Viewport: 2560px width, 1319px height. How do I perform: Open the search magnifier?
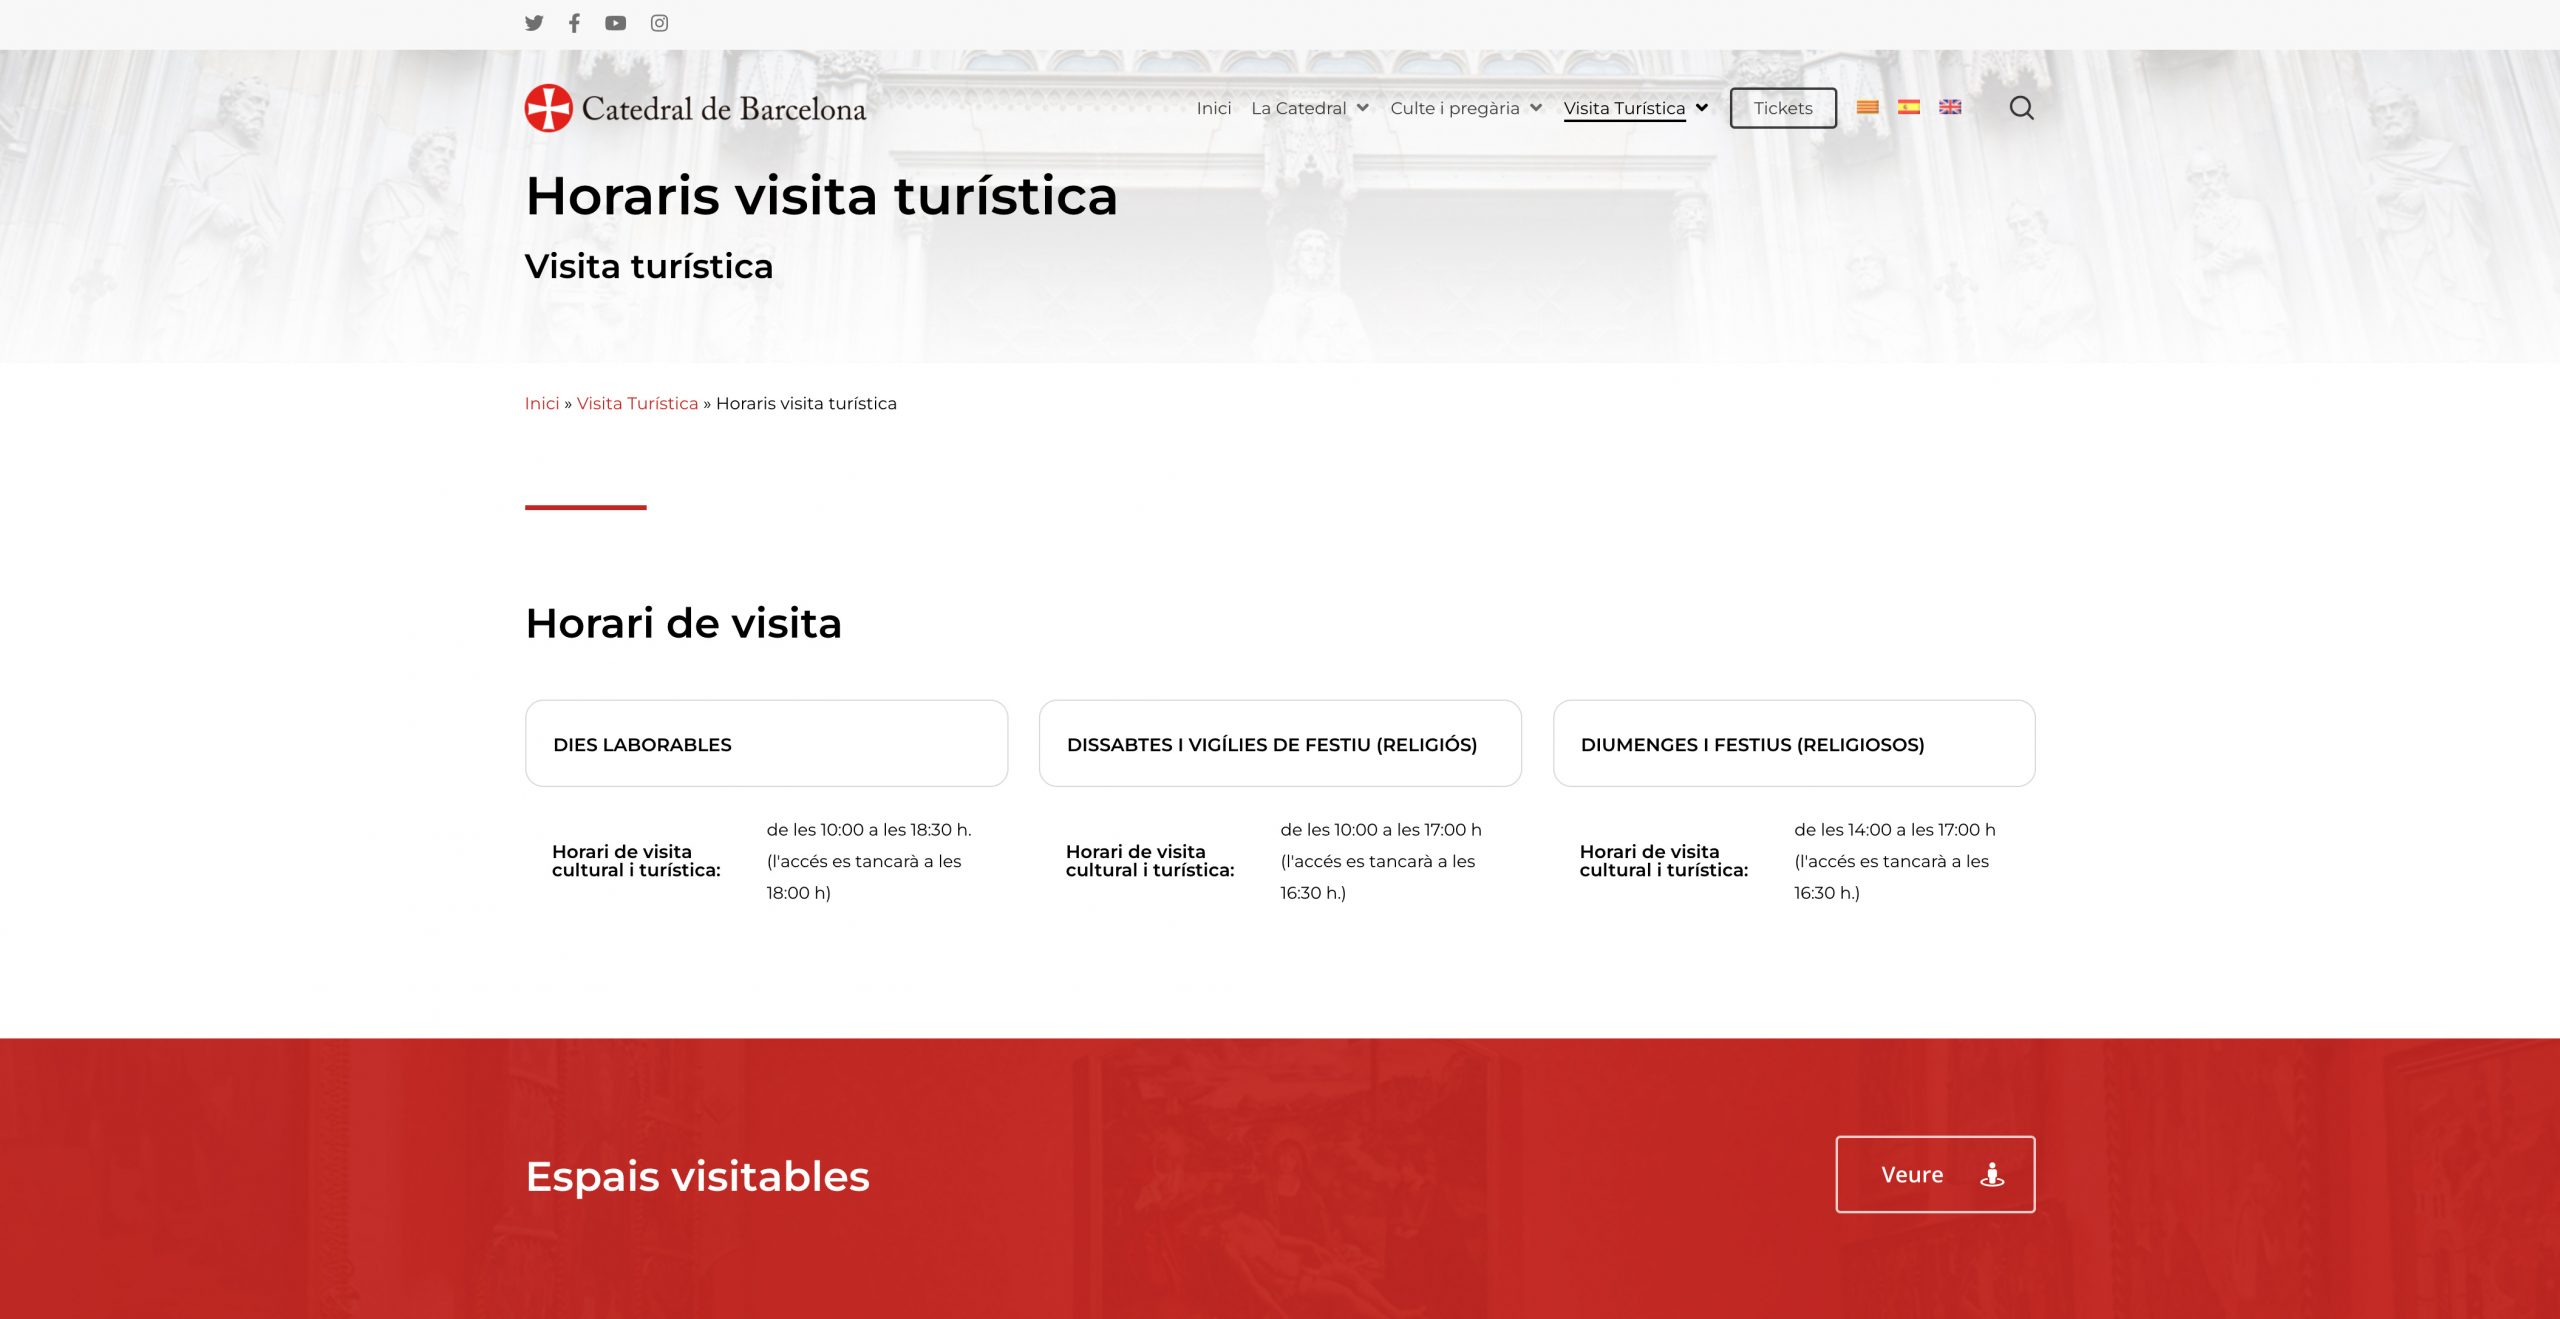pyautogui.click(x=2021, y=108)
